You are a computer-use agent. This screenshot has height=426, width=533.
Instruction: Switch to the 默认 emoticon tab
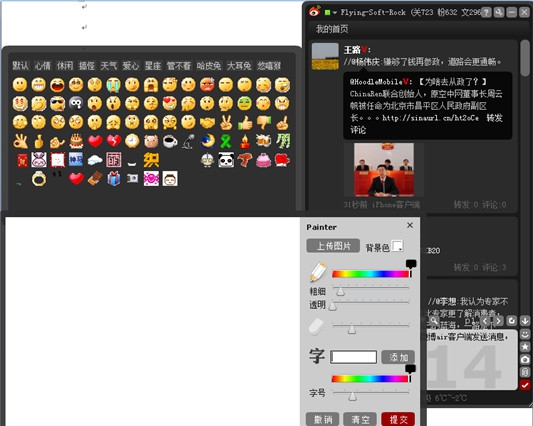20,65
